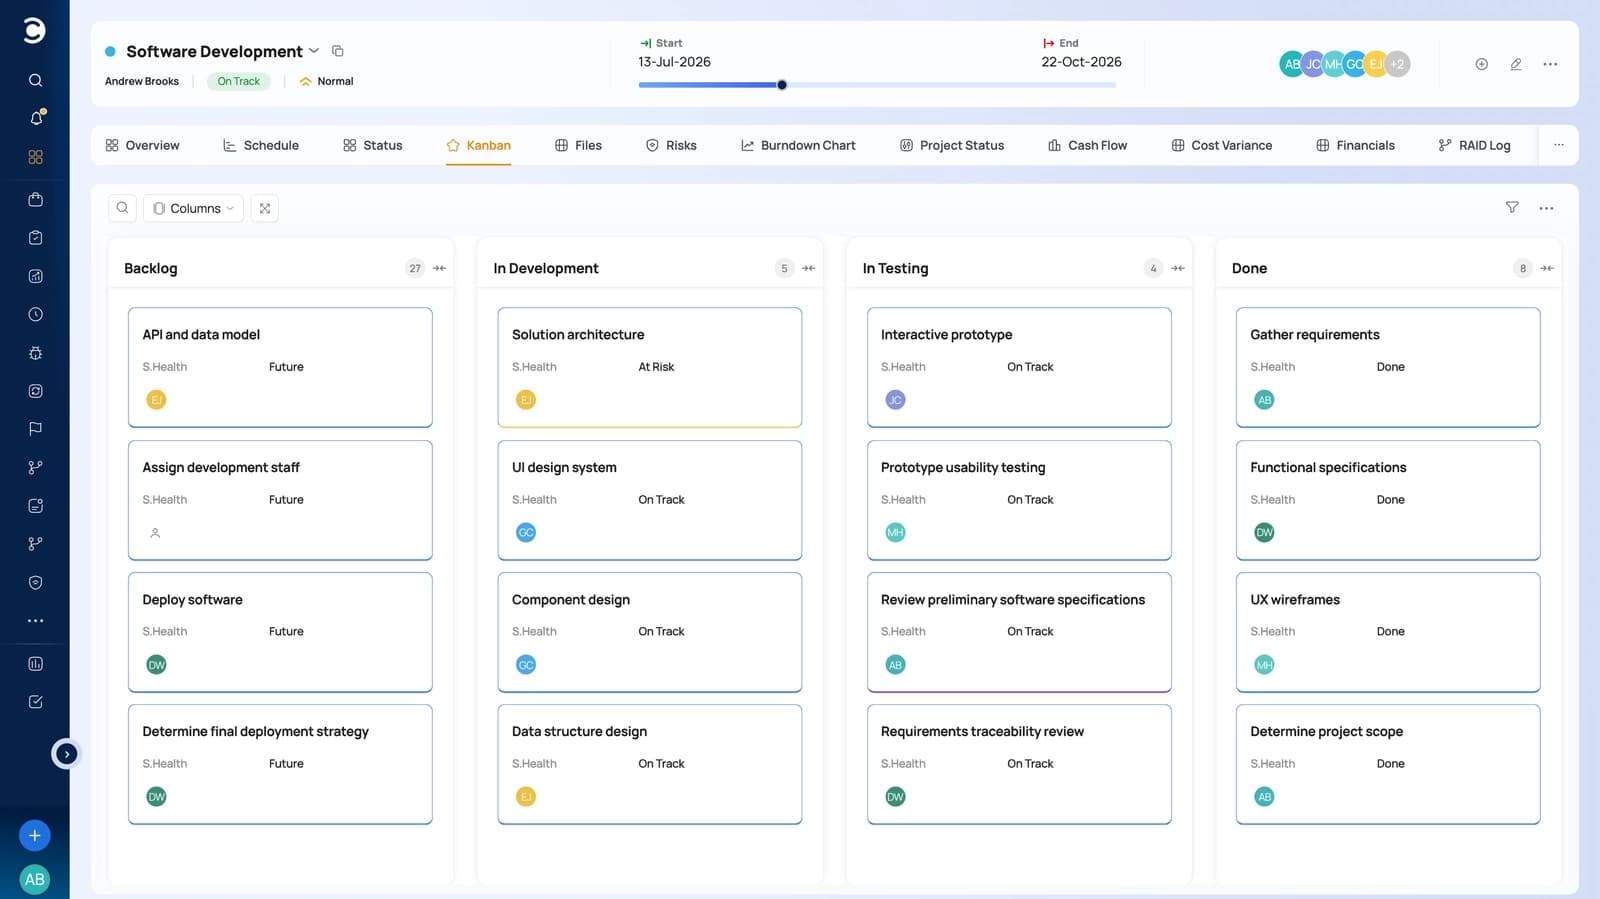The height and width of the screenshot is (899, 1600).
Task: Click the project timeline progress handle
Action: pyautogui.click(x=782, y=85)
